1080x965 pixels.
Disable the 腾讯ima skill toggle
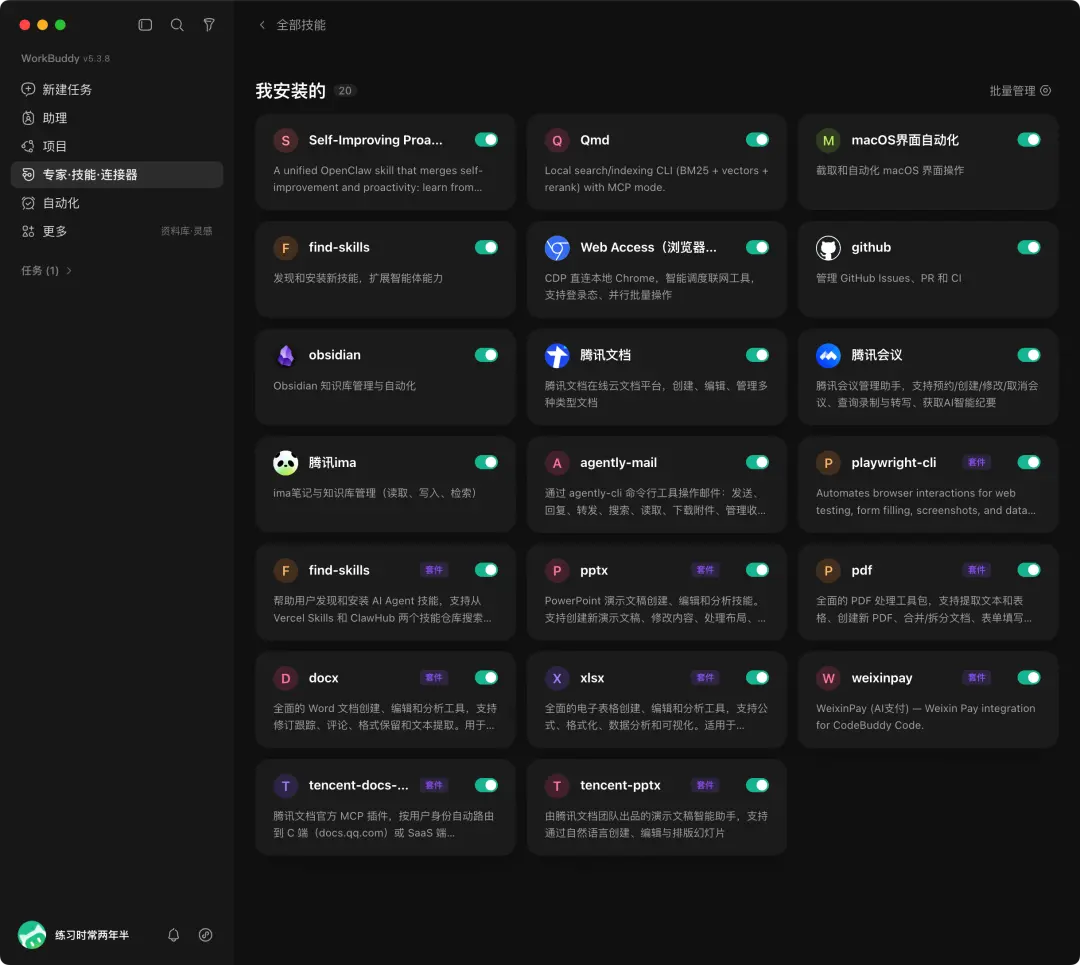pos(486,462)
